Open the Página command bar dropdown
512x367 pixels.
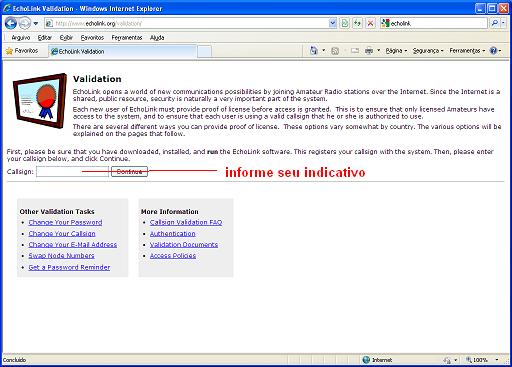[x=396, y=51]
